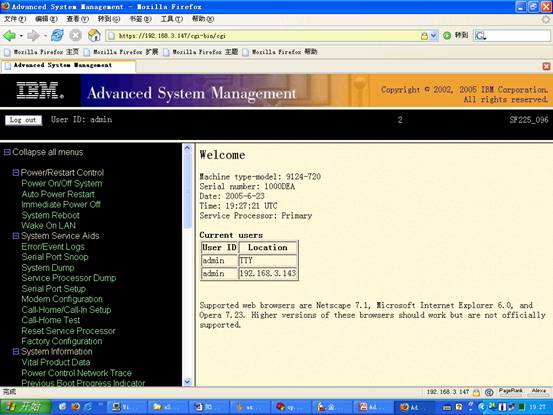Open the 编辑 menu

point(46,19)
